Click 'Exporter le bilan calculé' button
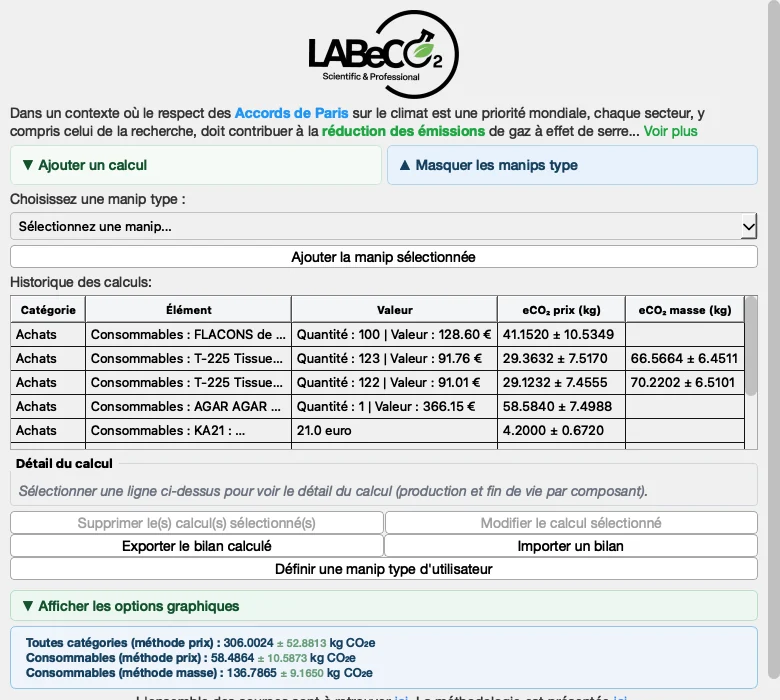Viewport: 780px width, 700px height. 196,546
